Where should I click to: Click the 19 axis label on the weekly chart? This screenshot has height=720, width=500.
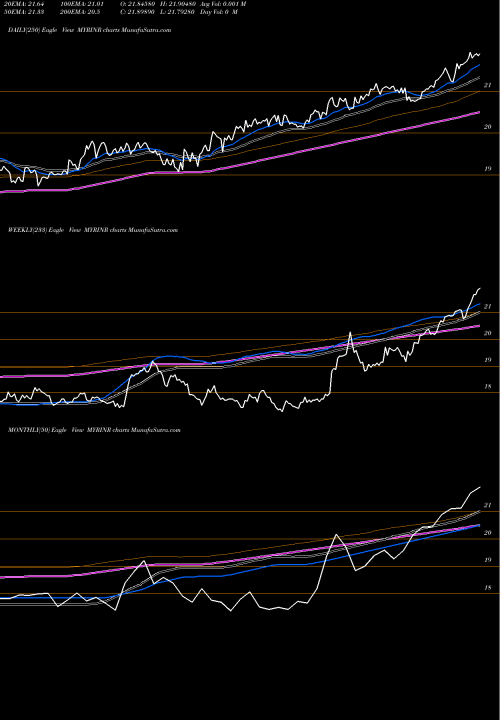488,360
